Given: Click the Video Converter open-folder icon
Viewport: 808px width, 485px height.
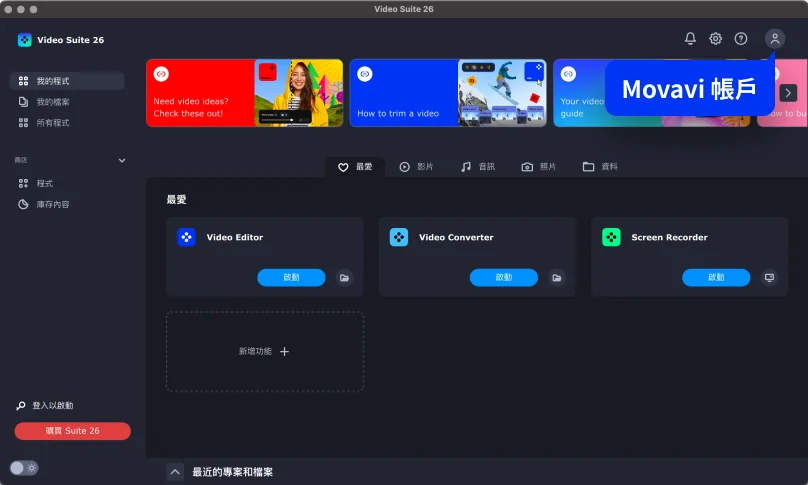Looking at the screenshot, I should (x=557, y=278).
